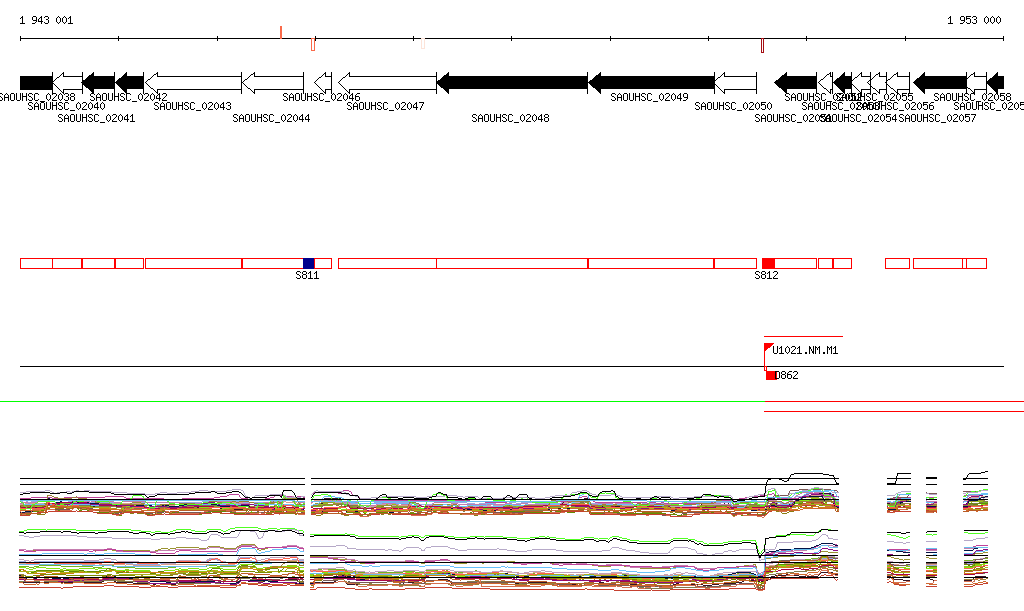Image resolution: width=1024 pixels, height=611 pixels.
Task: Select the black gene arrow left of SAOUHSC_02055
Action: click(x=842, y=83)
